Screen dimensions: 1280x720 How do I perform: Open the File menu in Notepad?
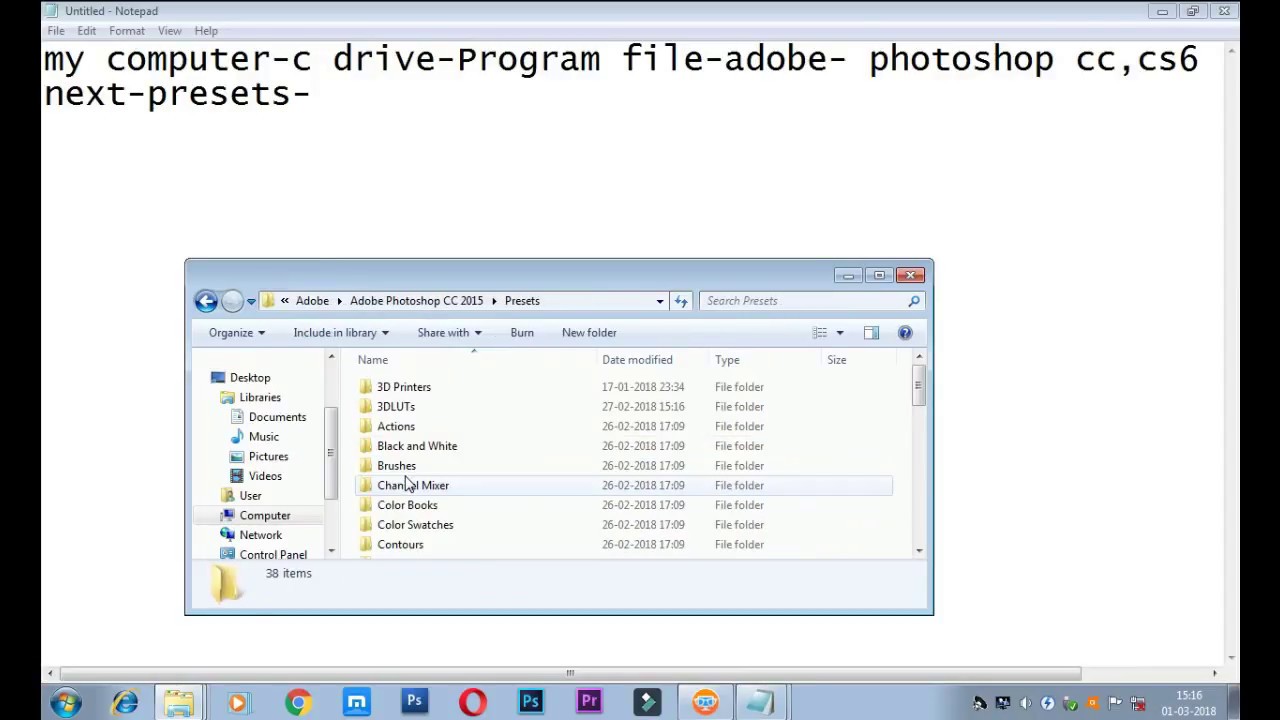pos(56,31)
